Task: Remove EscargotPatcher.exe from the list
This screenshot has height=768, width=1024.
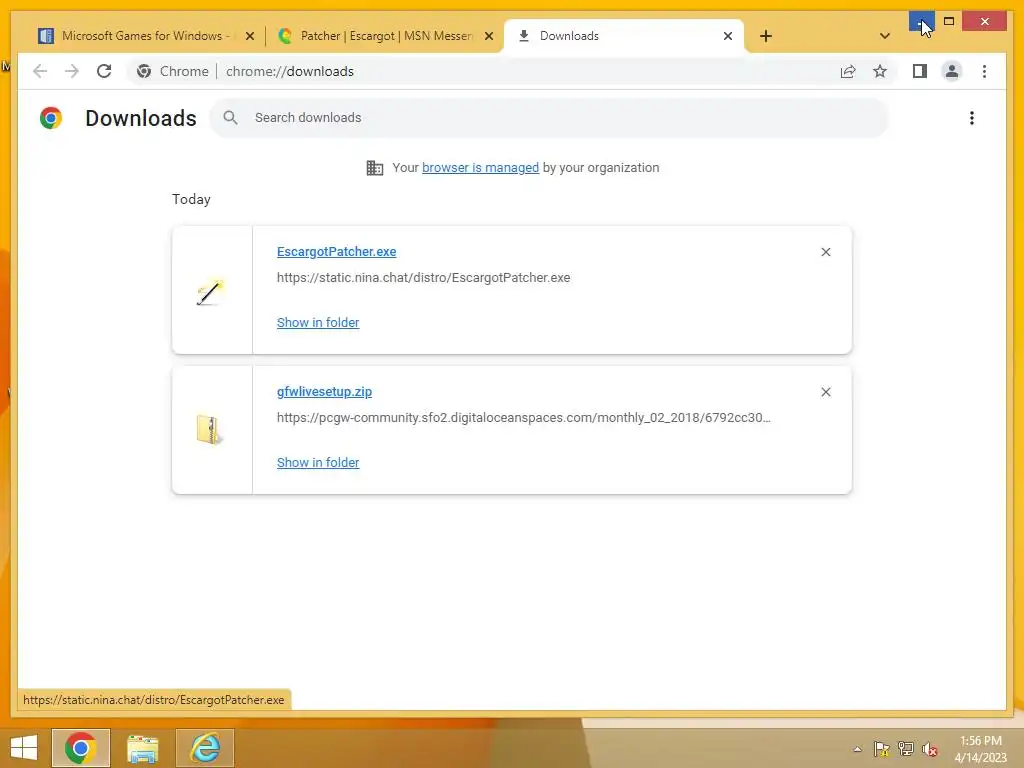Action: click(x=825, y=252)
